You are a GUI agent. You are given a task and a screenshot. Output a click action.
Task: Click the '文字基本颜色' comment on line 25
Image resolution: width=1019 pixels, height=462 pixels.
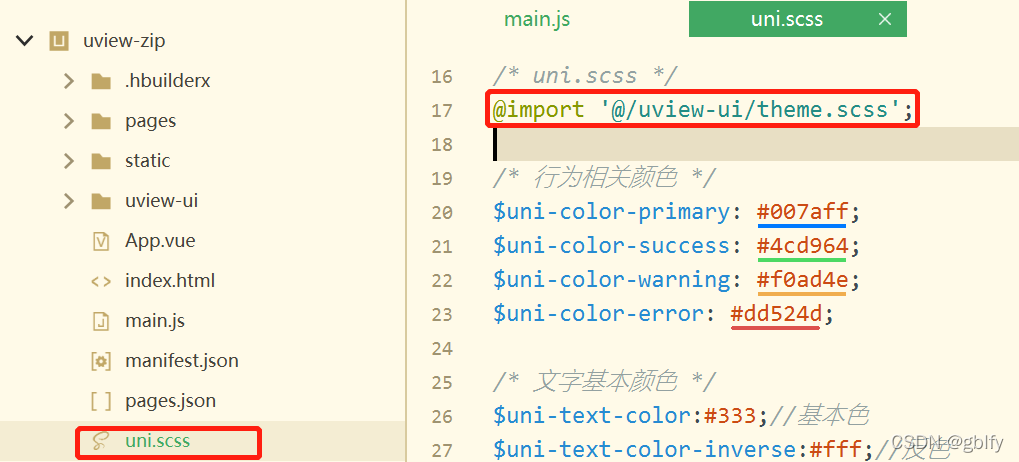605,381
